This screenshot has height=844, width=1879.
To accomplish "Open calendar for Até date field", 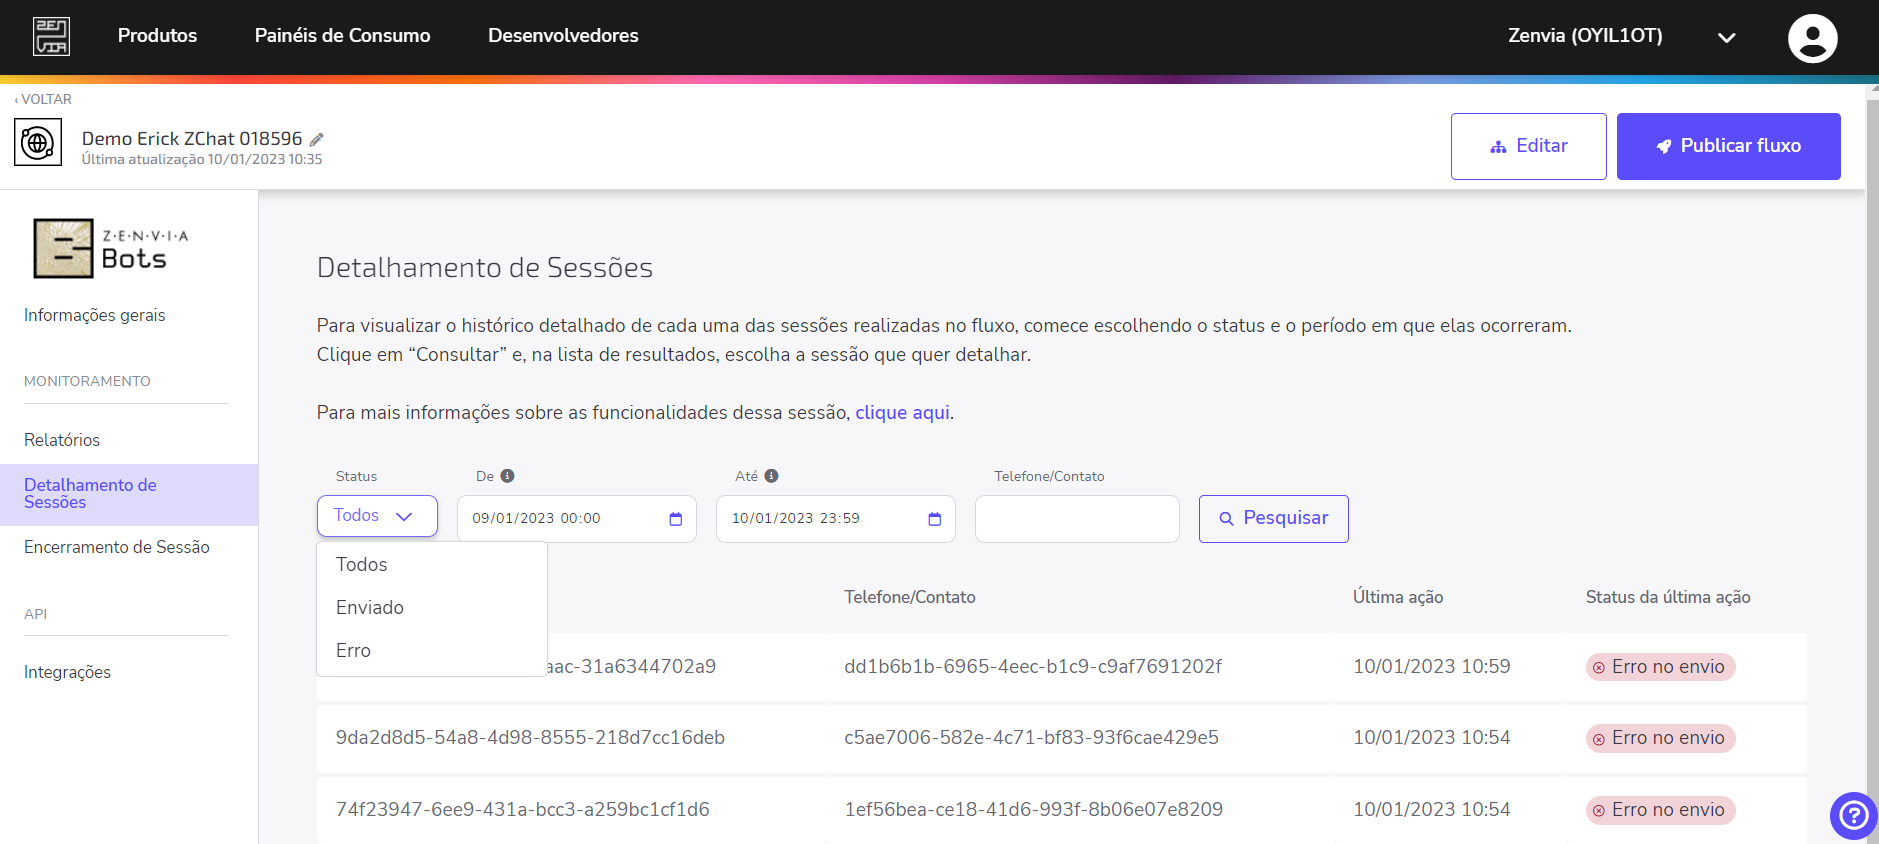I will click(x=934, y=519).
